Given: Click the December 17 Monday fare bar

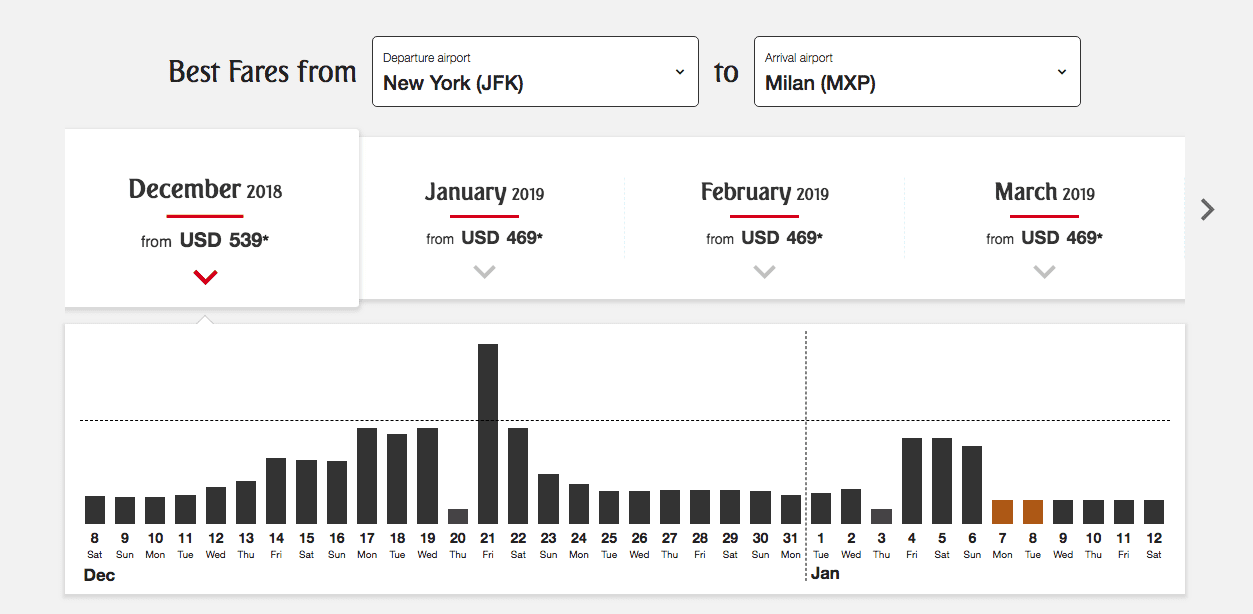Looking at the screenshot, I should point(367,476).
